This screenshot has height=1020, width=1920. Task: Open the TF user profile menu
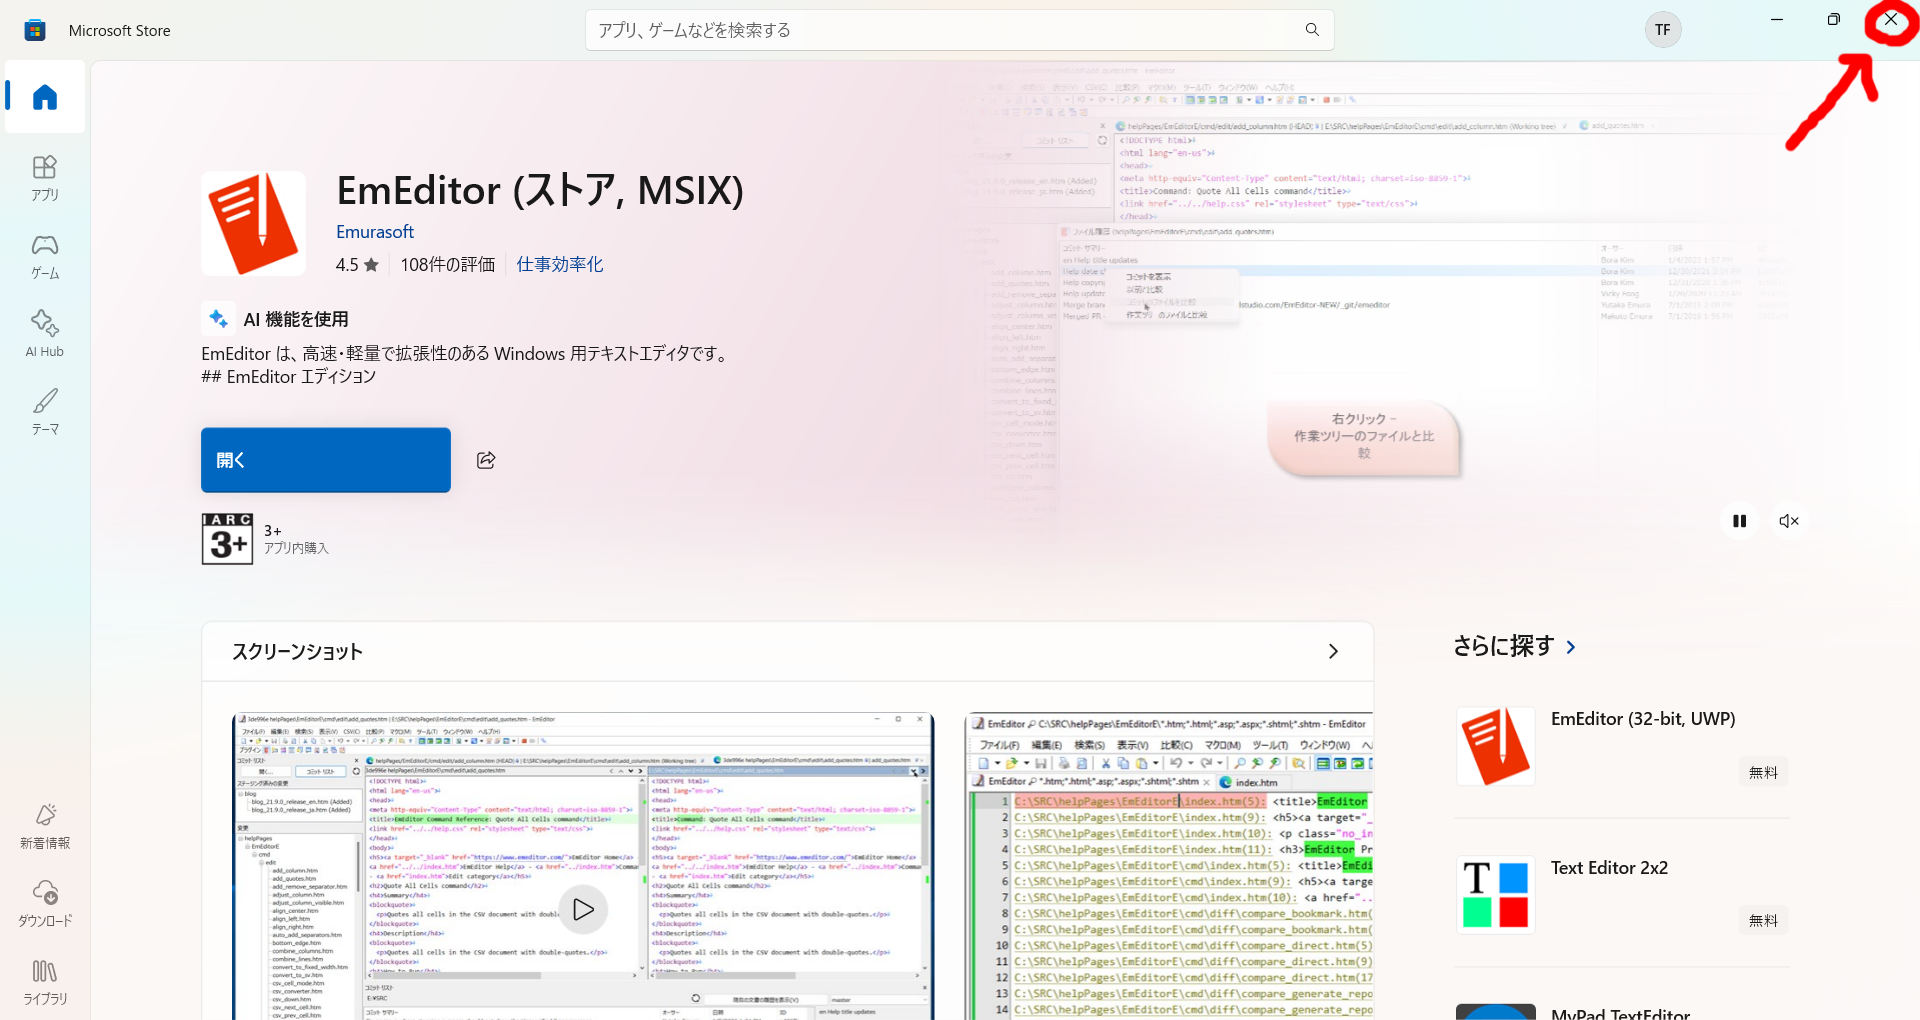click(1663, 30)
